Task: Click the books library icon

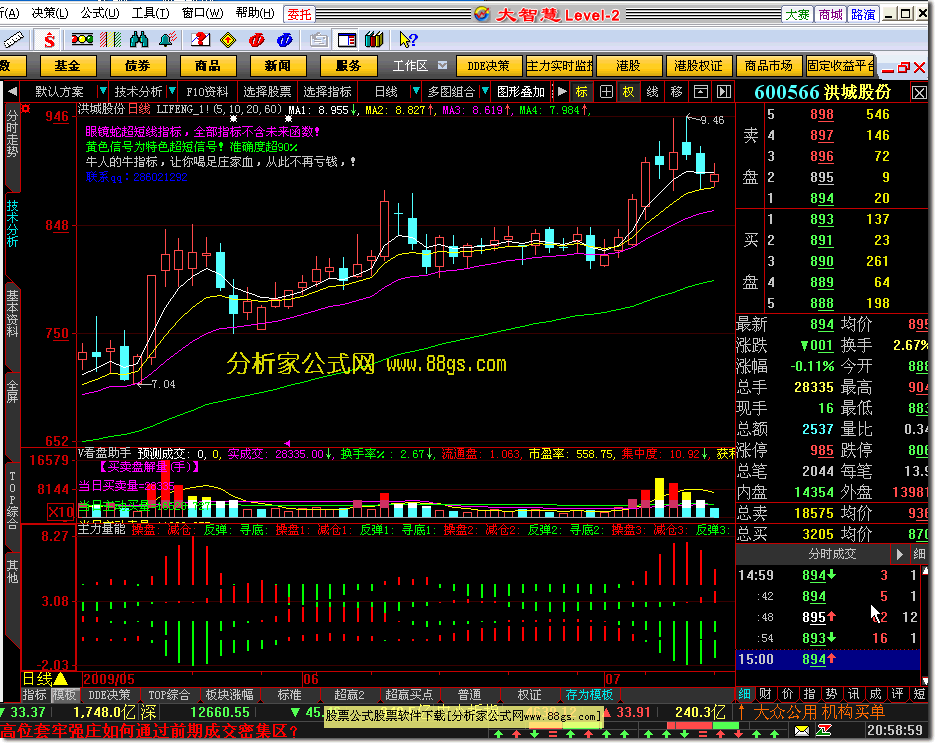Action: 374,40
